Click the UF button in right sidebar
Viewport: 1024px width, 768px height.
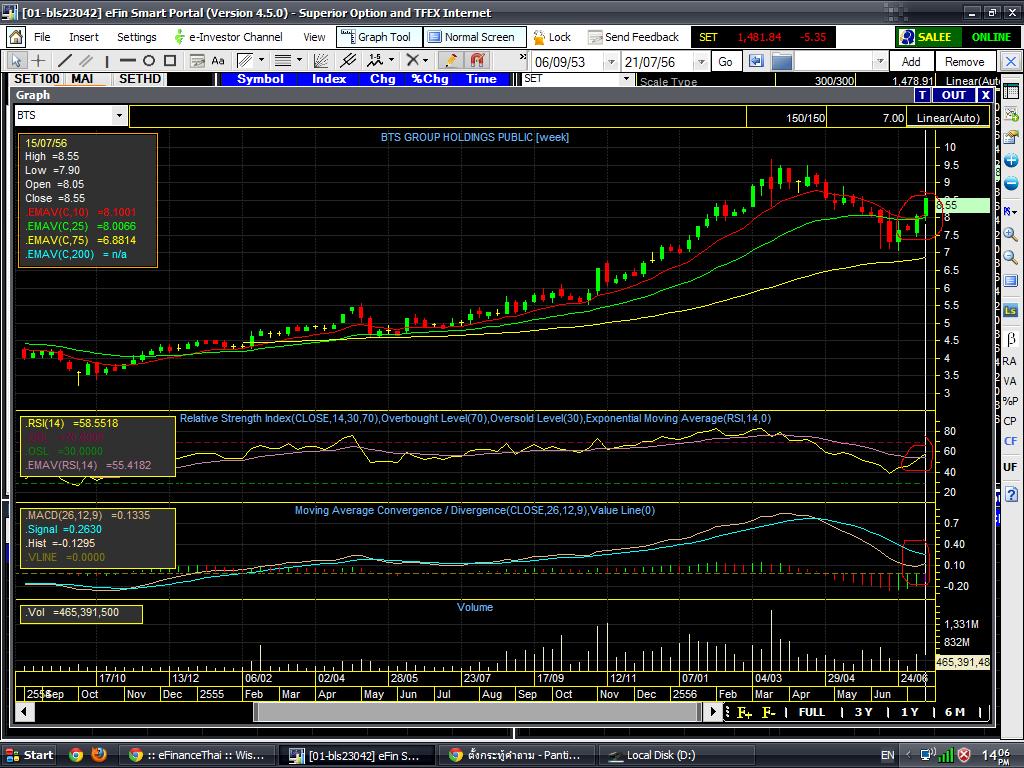click(x=1010, y=467)
